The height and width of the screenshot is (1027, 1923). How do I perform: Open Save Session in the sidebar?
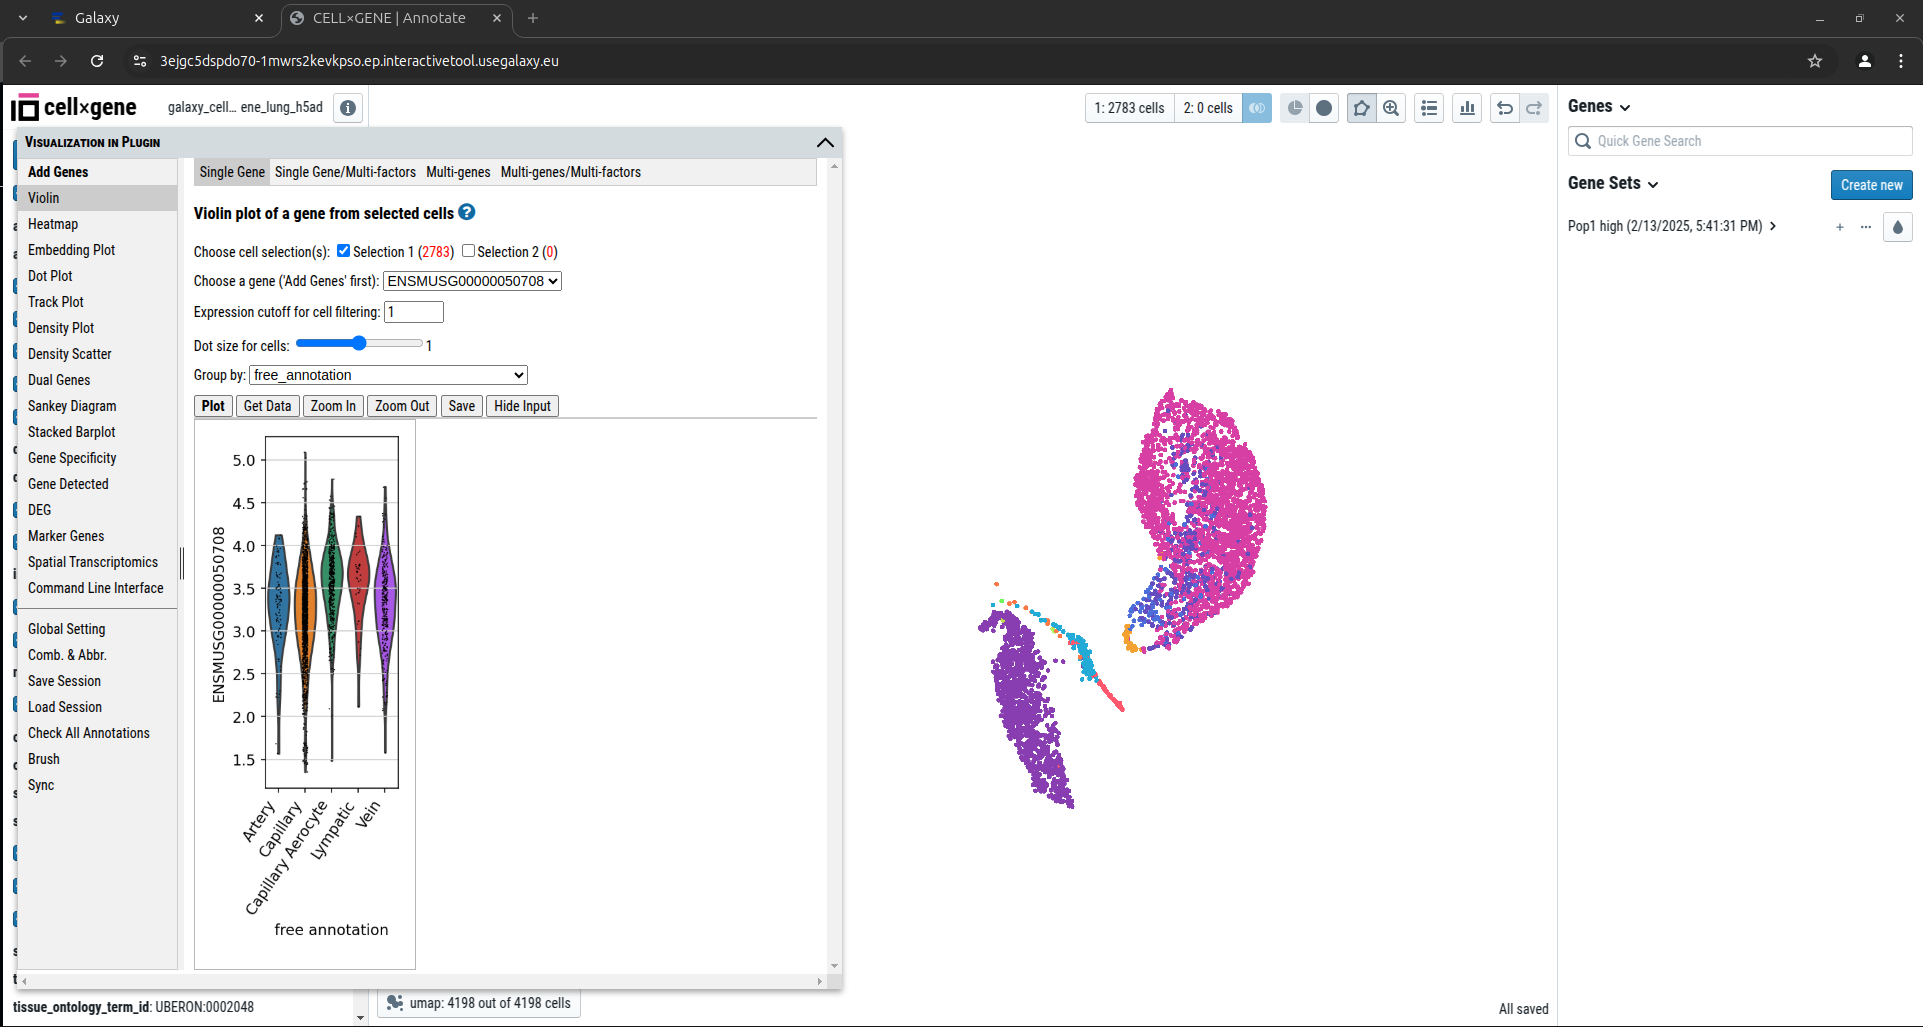64,681
